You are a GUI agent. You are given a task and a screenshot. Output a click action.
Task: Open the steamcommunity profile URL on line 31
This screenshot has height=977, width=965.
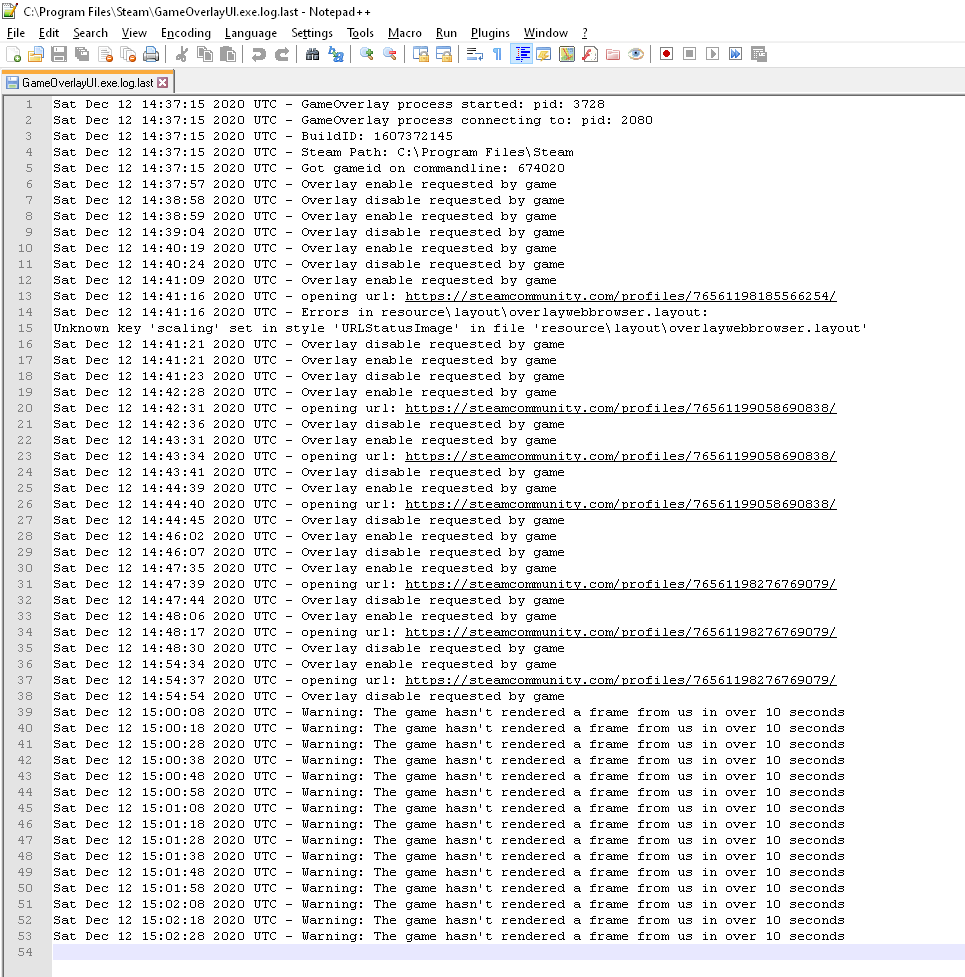[620, 584]
